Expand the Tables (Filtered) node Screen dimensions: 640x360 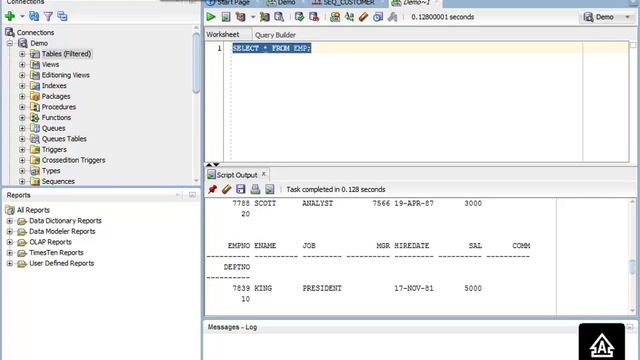coord(22,54)
